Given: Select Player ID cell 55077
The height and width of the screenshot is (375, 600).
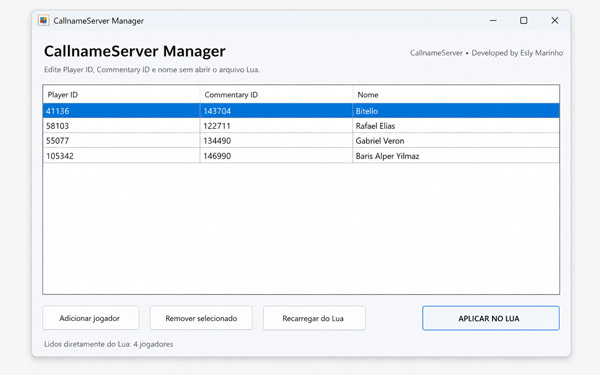Looking at the screenshot, I should click(x=121, y=141).
